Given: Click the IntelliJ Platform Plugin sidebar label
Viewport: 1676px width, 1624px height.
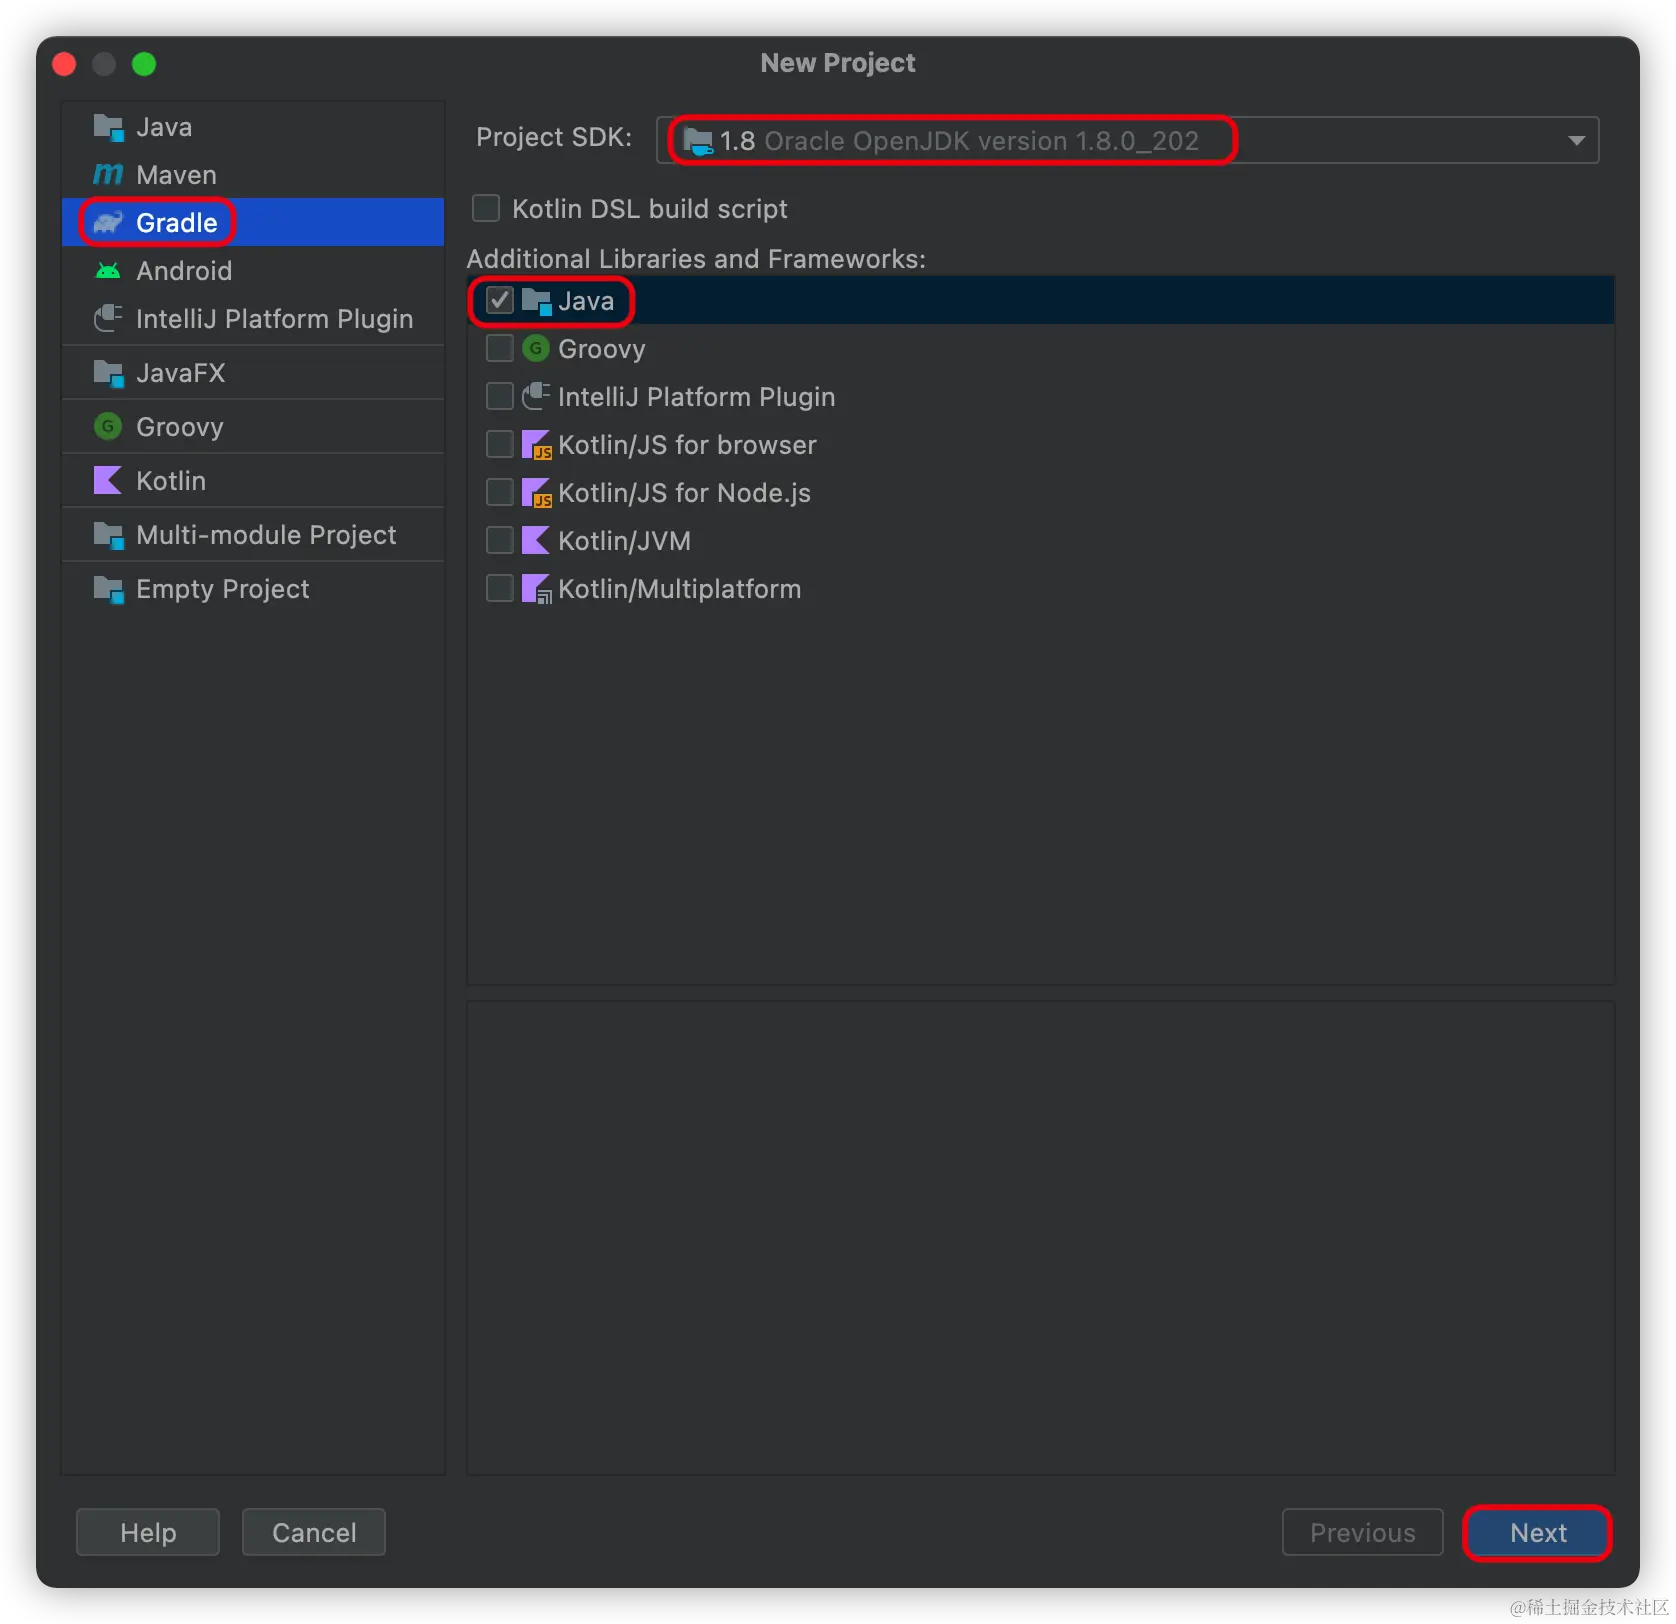Looking at the screenshot, I should tap(275, 319).
